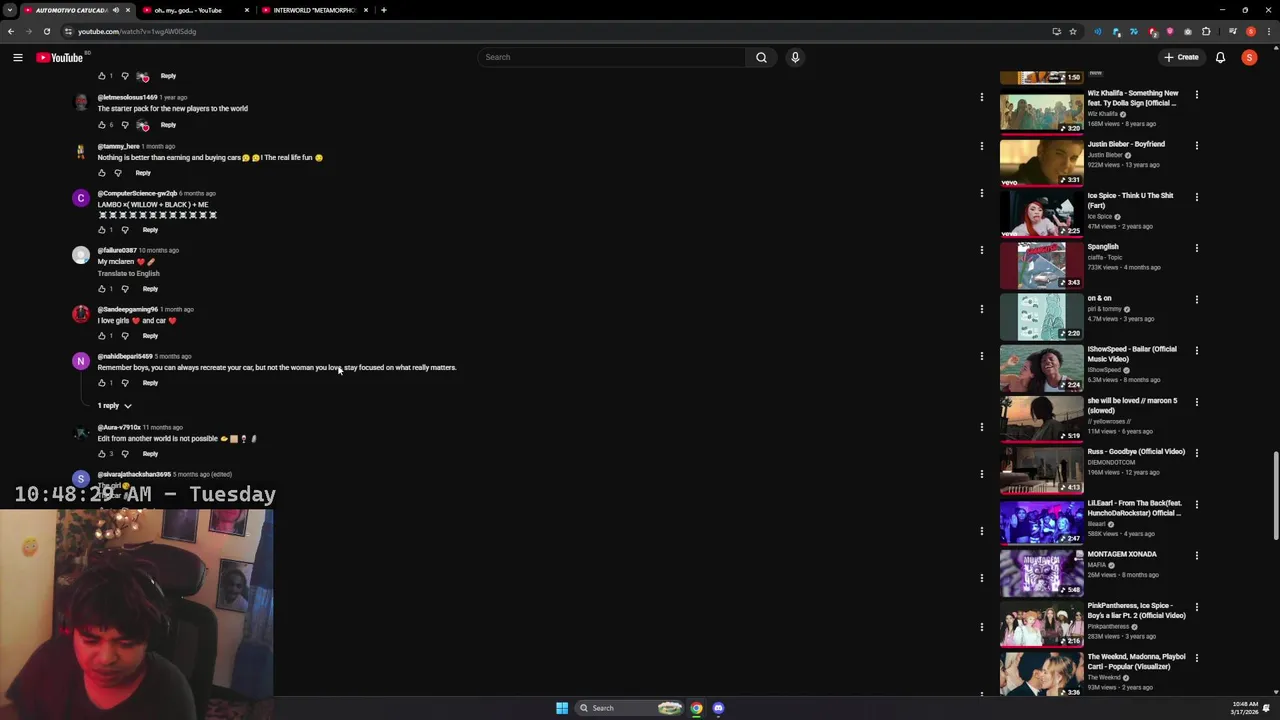Screen dimensions: 1280x720
Task: Go to YouTube home via the logo
Action: tap(60, 57)
